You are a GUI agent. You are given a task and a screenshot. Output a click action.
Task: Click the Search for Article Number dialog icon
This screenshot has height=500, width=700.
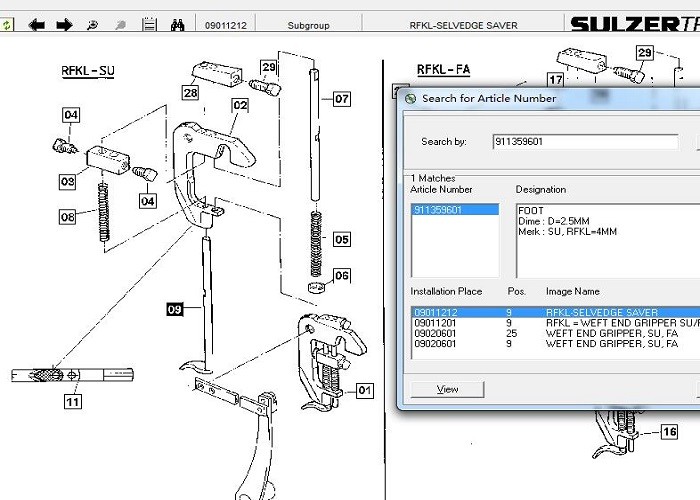[x=410, y=99]
